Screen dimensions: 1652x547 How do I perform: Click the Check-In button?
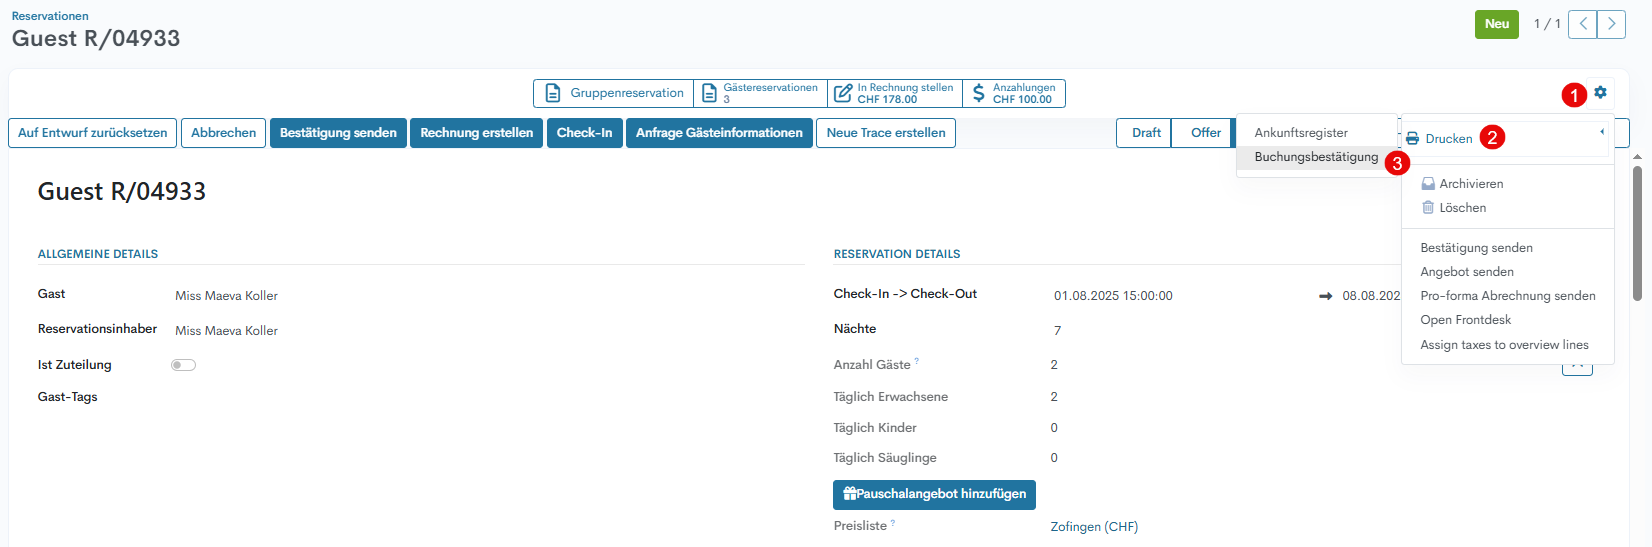[x=584, y=133]
